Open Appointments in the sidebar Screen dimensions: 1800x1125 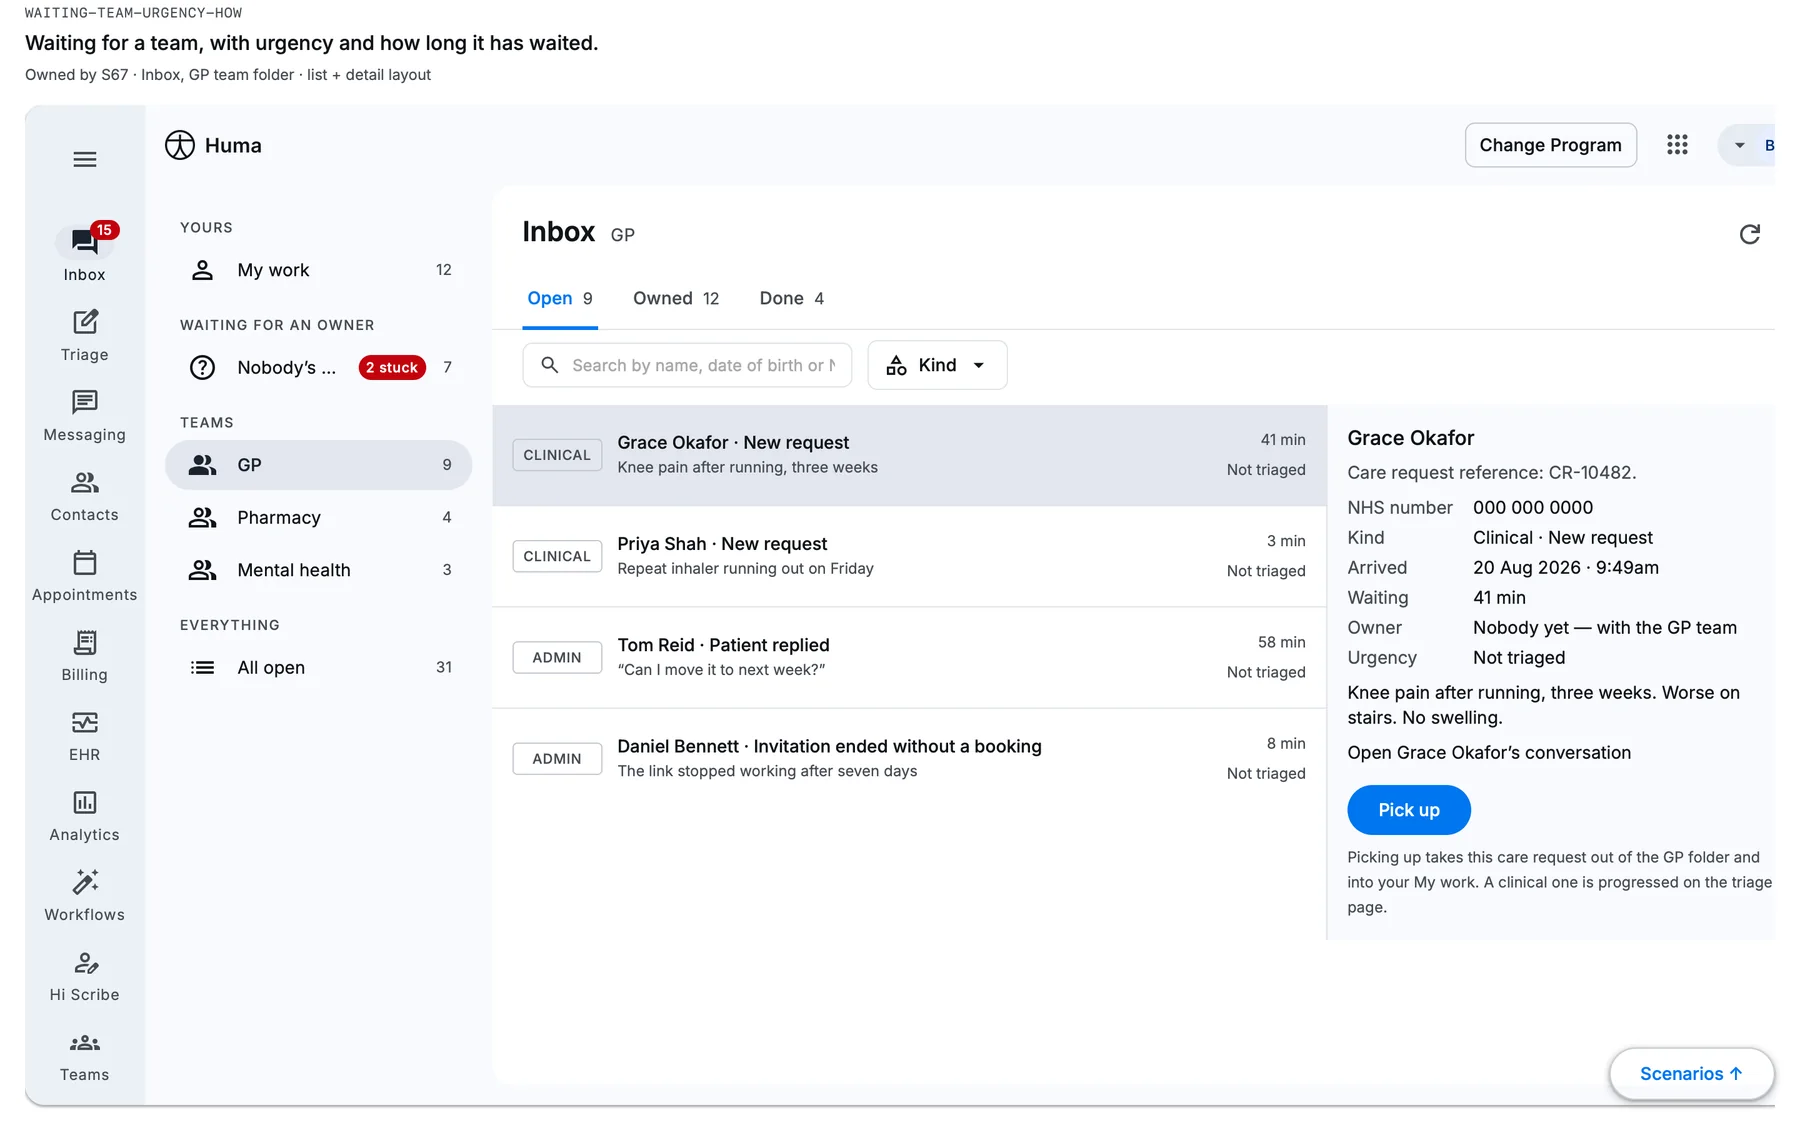pyautogui.click(x=85, y=575)
